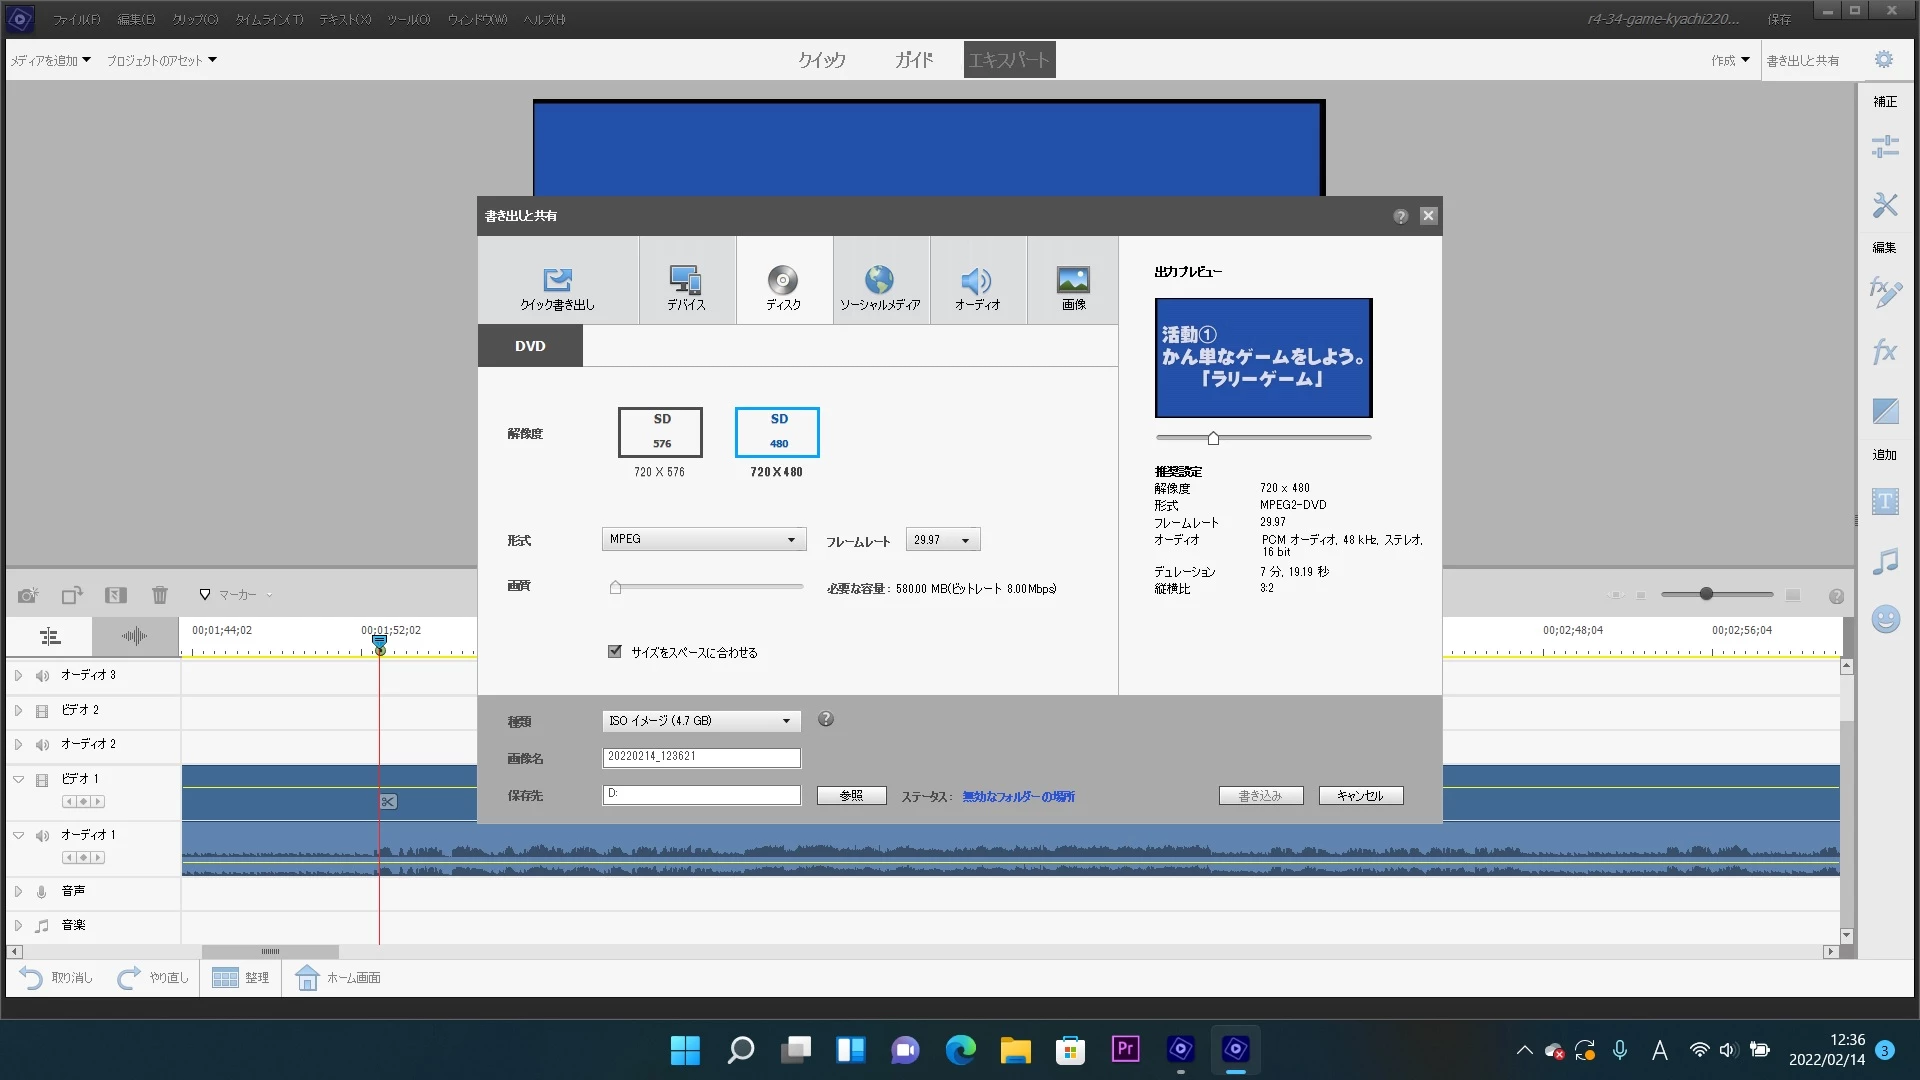Open the デバイス export option
The image size is (1920, 1080).
coord(686,281)
